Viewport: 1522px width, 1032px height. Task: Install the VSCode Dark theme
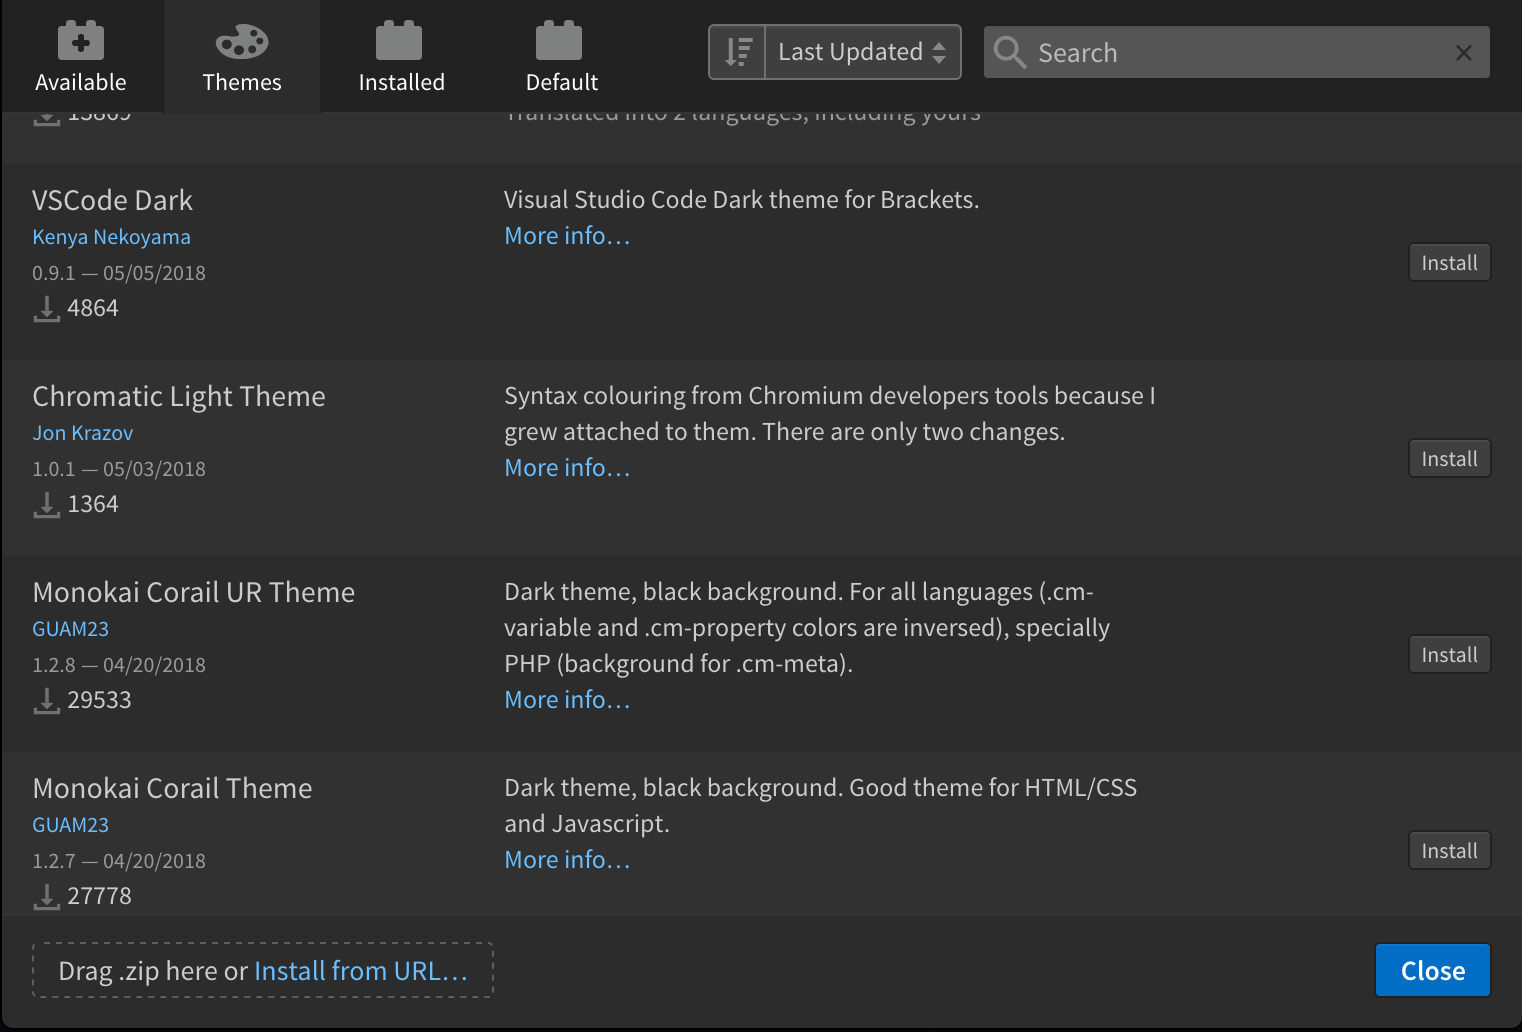[1449, 262]
